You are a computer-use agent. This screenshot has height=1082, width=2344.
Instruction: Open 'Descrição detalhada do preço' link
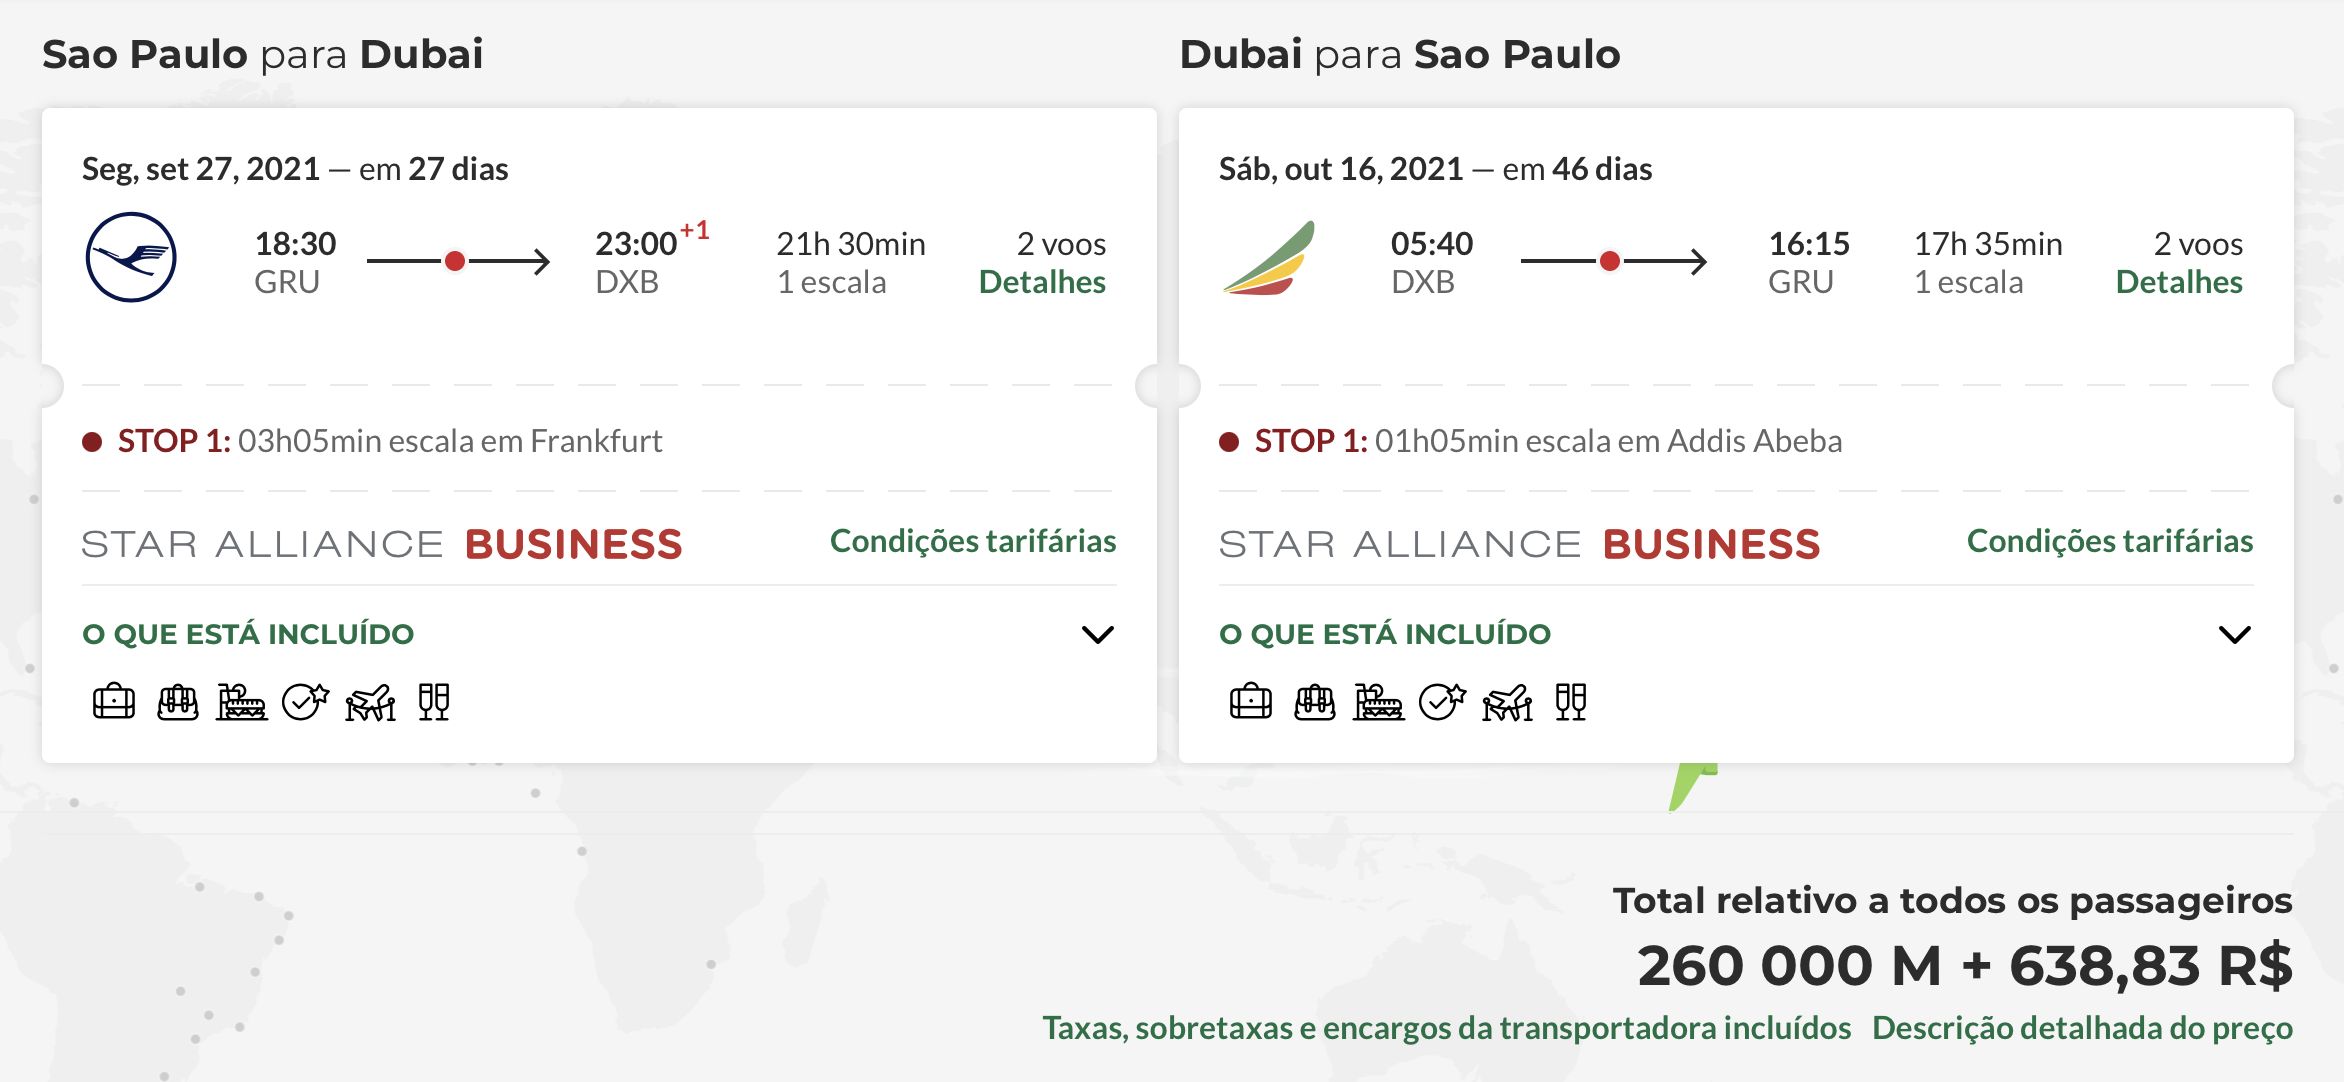tap(2082, 1028)
